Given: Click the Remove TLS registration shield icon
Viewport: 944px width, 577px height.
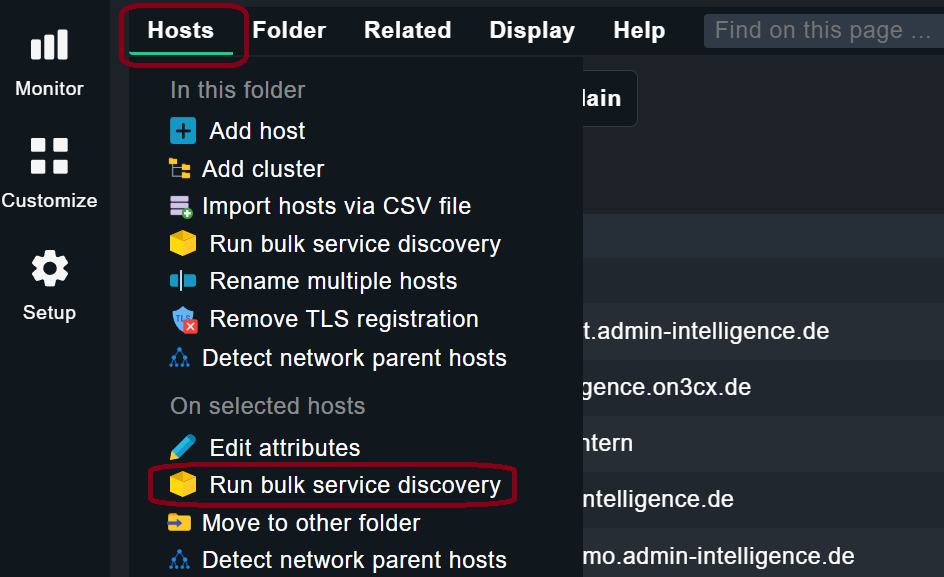Looking at the screenshot, I should (183, 320).
